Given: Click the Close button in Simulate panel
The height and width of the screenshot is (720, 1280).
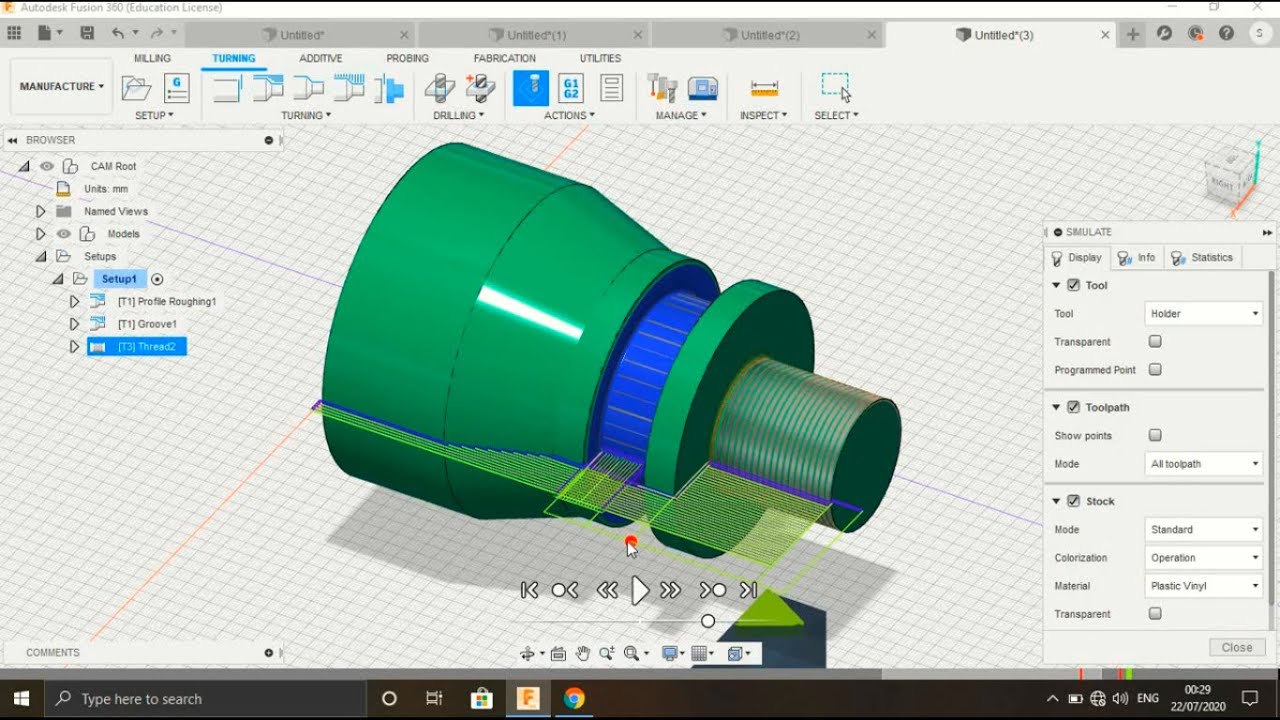Looking at the screenshot, I should [1237, 647].
